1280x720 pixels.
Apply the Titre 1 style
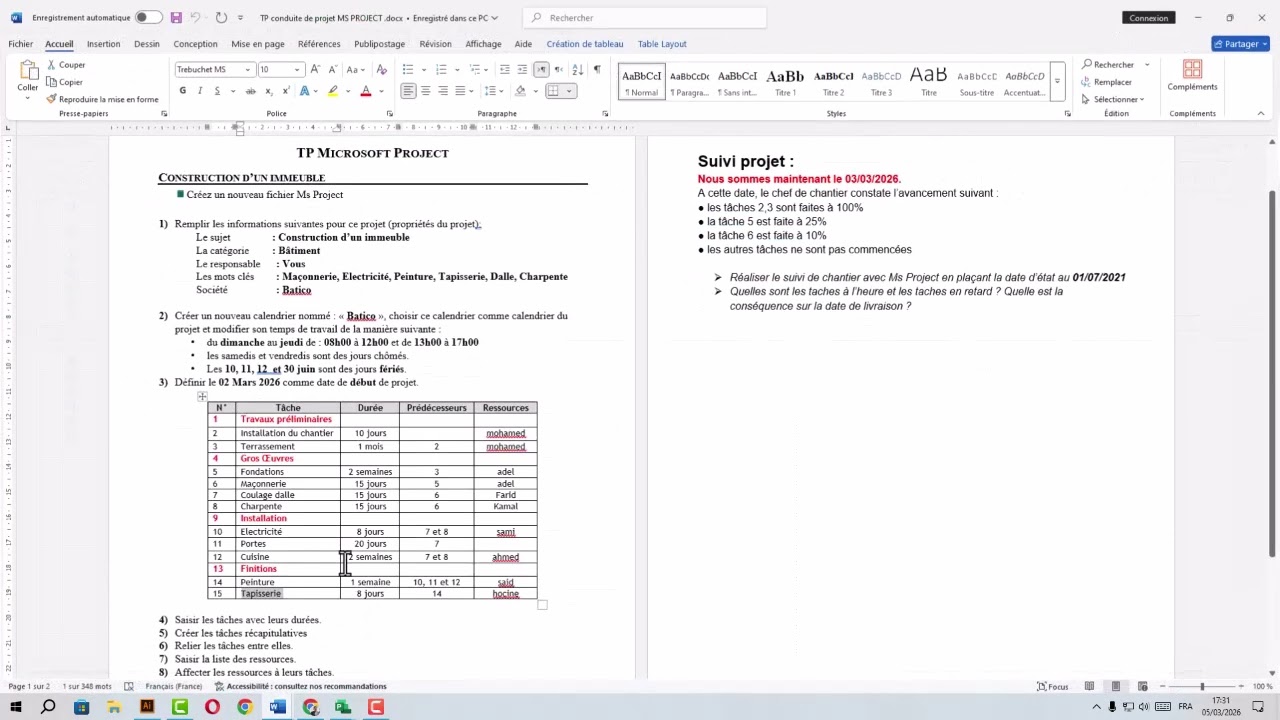[785, 82]
